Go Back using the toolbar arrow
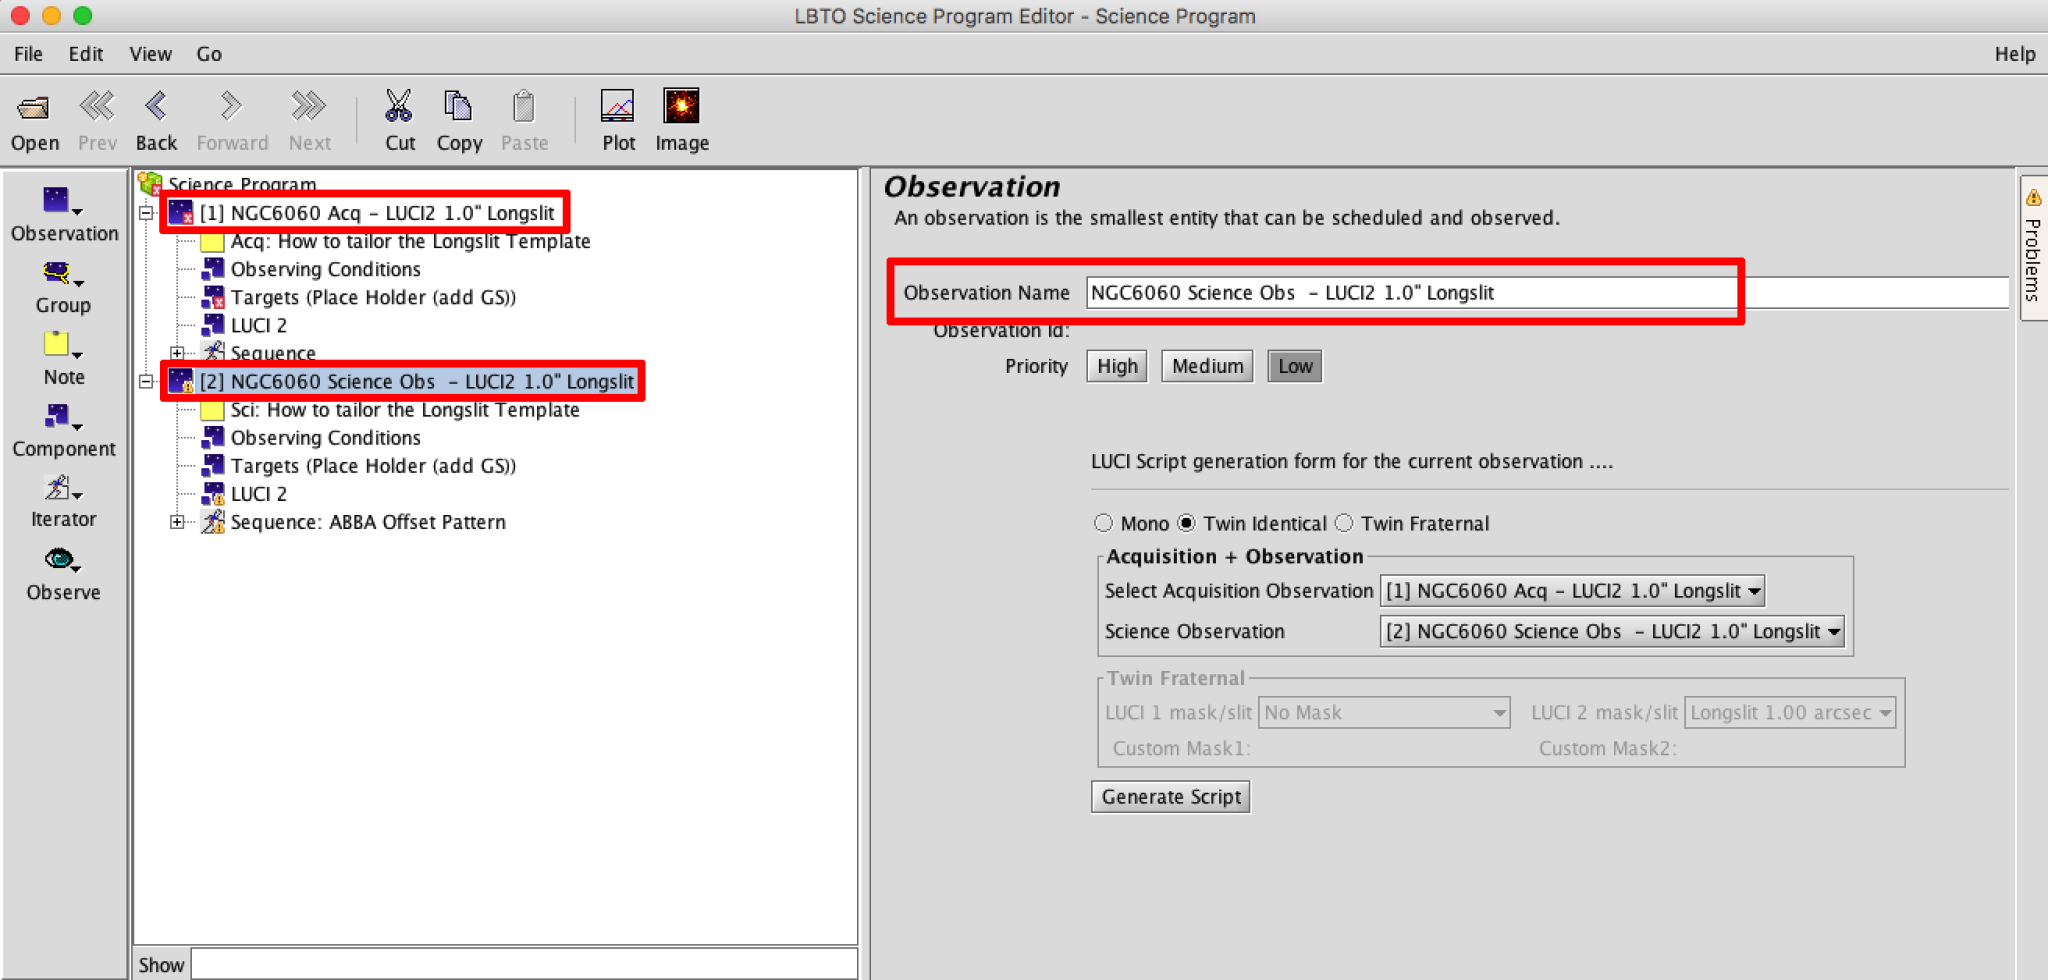Viewport: 2048px width, 980px height. click(x=156, y=106)
